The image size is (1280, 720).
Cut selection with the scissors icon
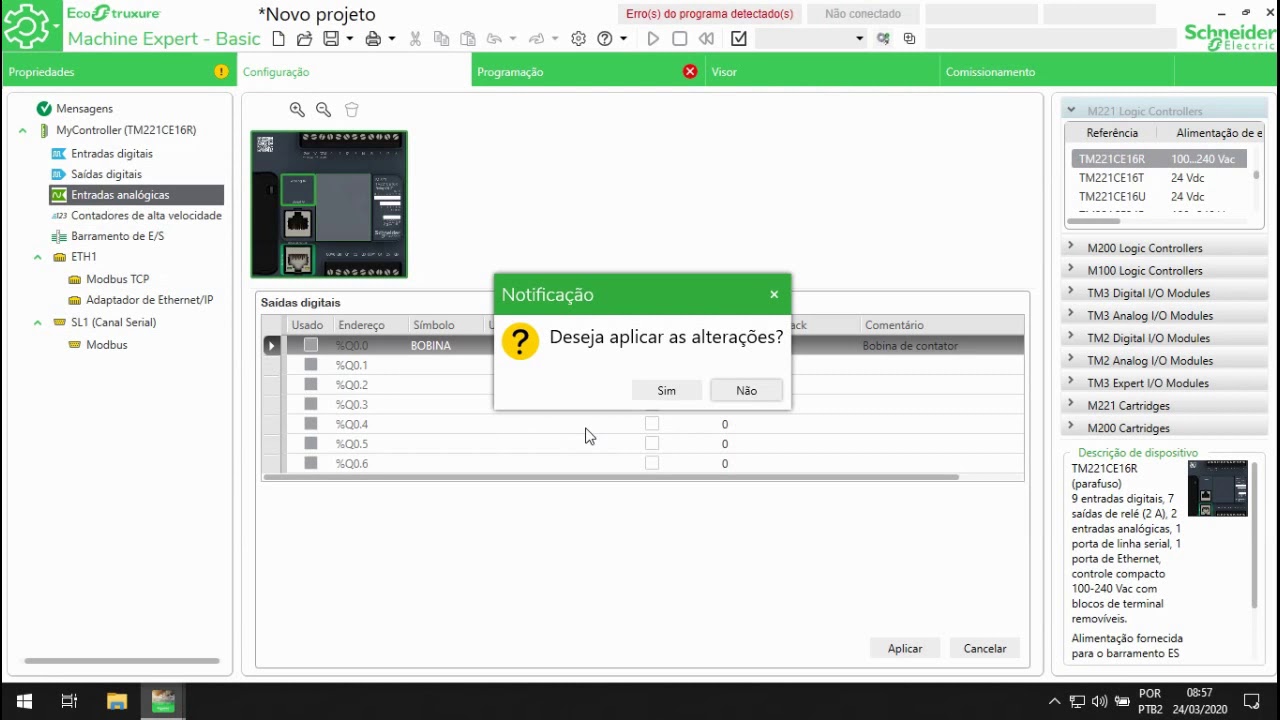(415, 39)
